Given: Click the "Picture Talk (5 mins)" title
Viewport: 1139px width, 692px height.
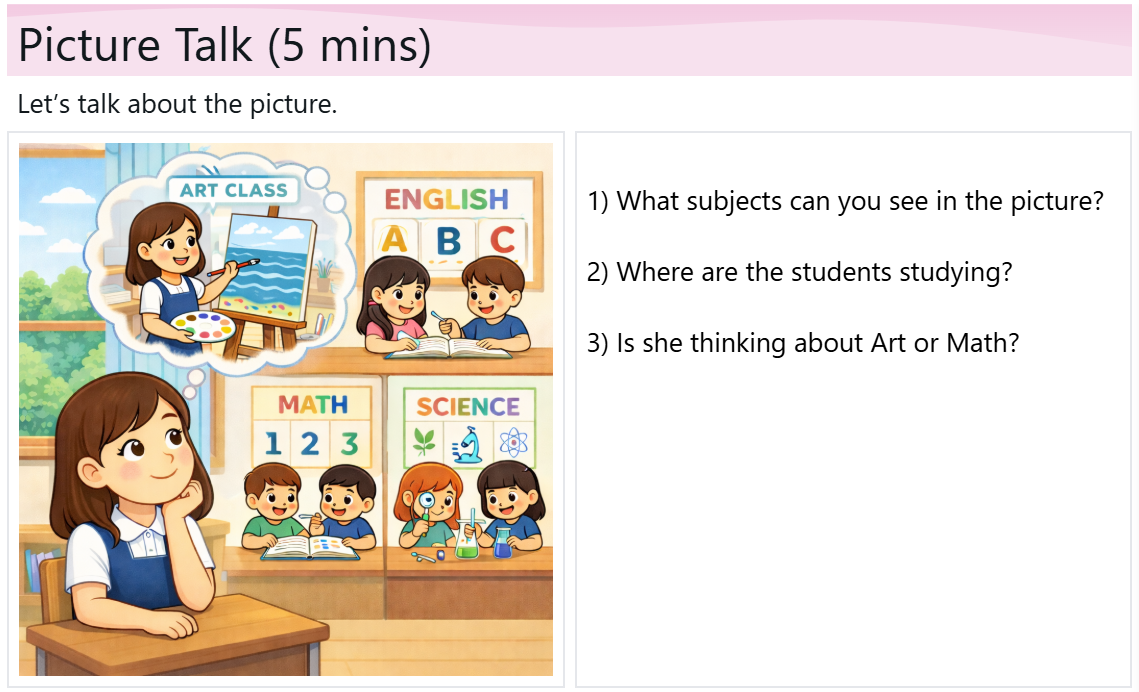Looking at the screenshot, I should tap(224, 46).
